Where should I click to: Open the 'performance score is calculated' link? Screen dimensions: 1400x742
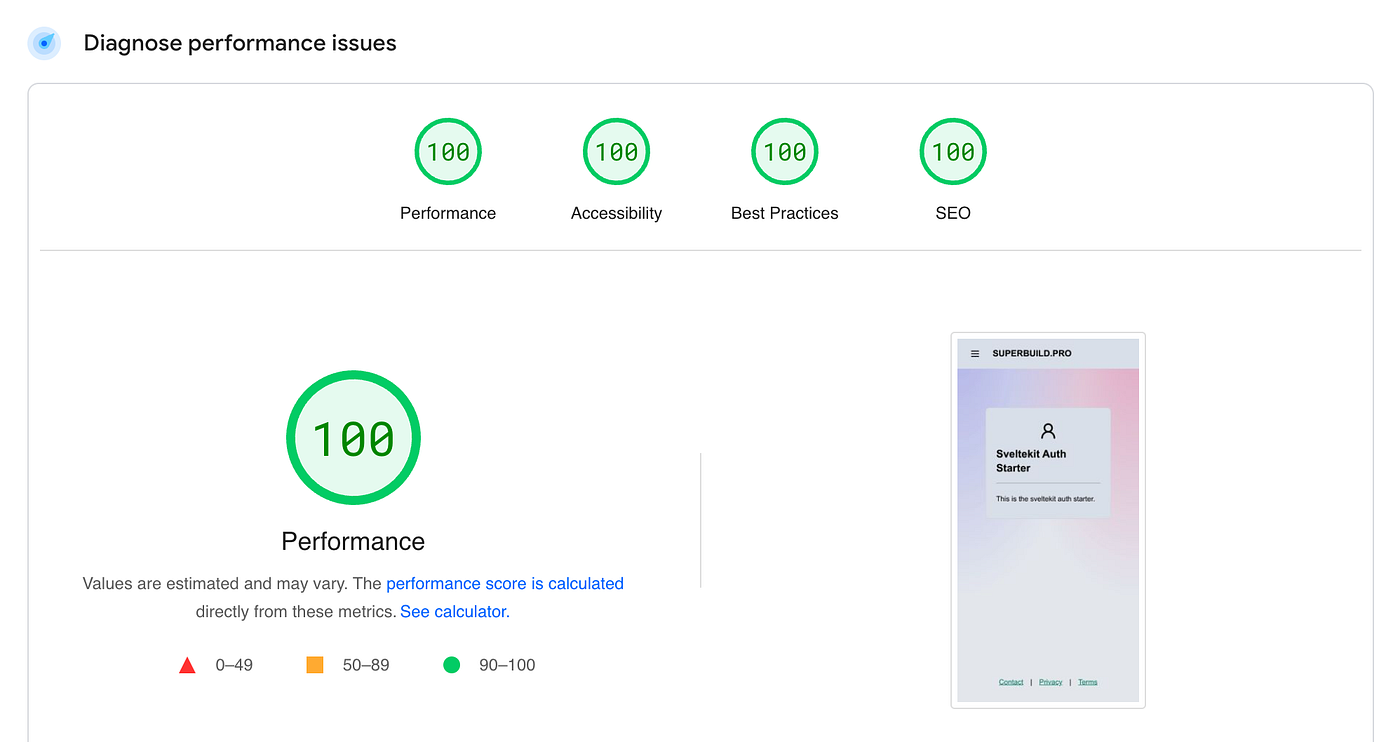[505, 583]
